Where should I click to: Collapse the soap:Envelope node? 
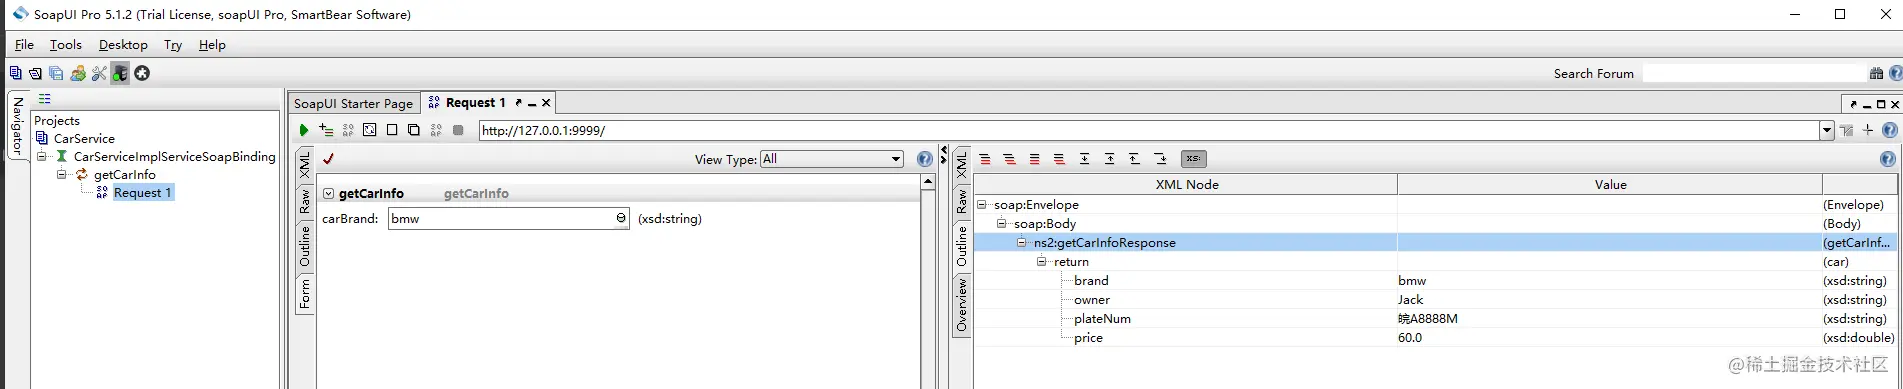[982, 205]
